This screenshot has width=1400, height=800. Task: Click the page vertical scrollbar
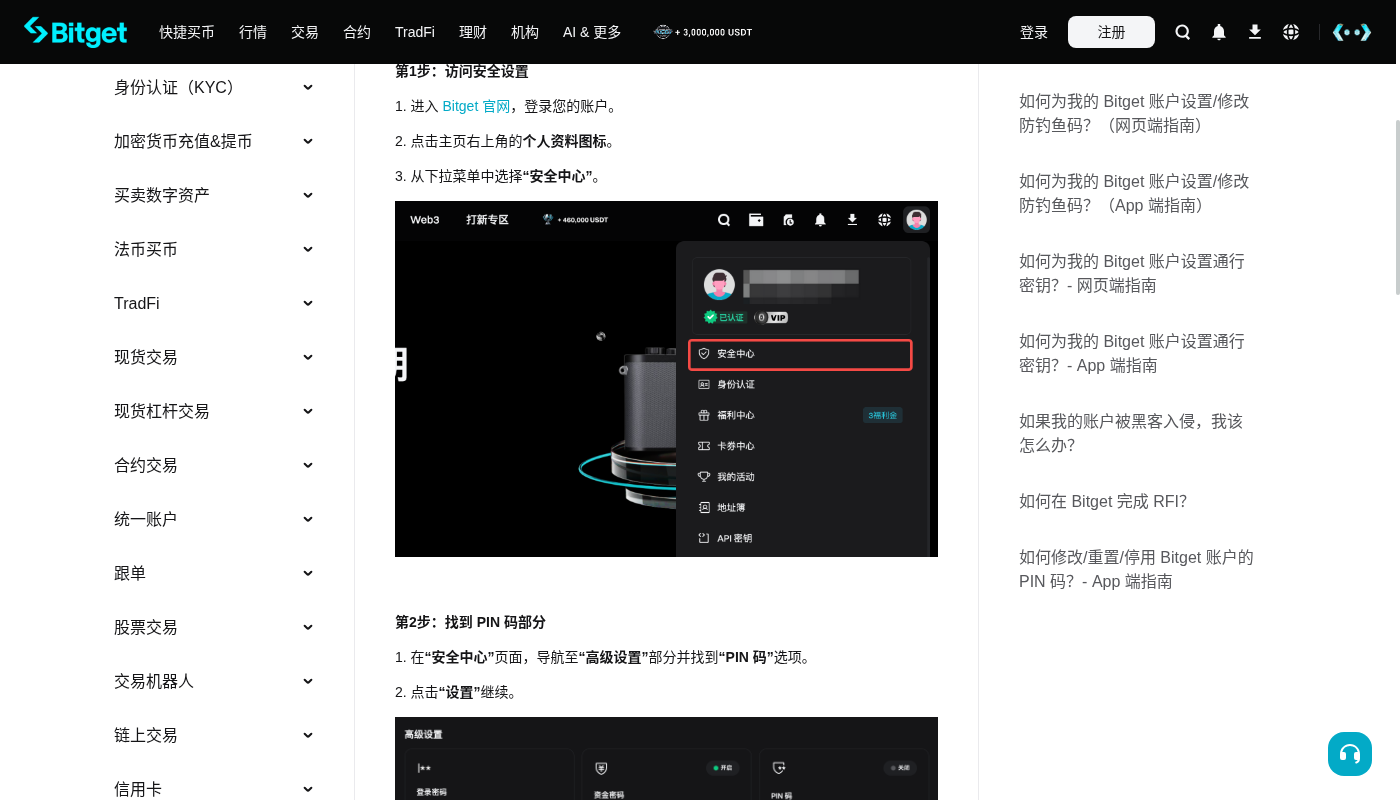(1398, 207)
